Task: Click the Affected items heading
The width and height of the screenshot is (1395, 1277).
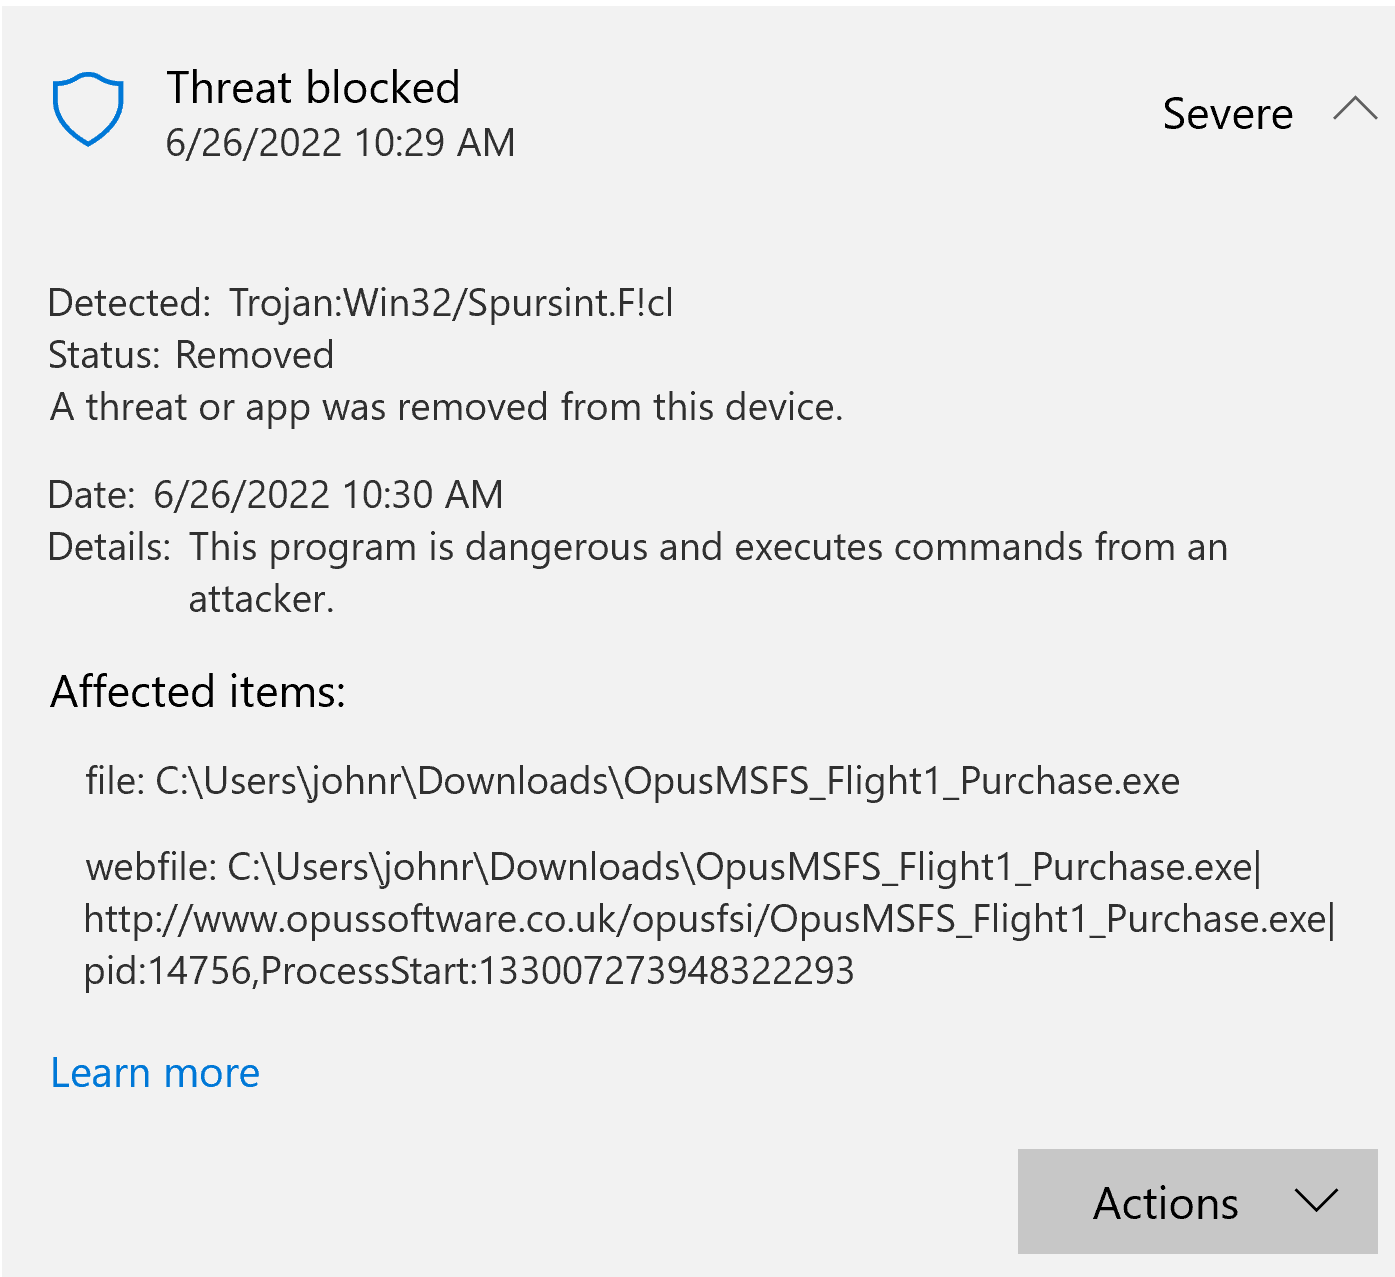Action: [x=198, y=691]
